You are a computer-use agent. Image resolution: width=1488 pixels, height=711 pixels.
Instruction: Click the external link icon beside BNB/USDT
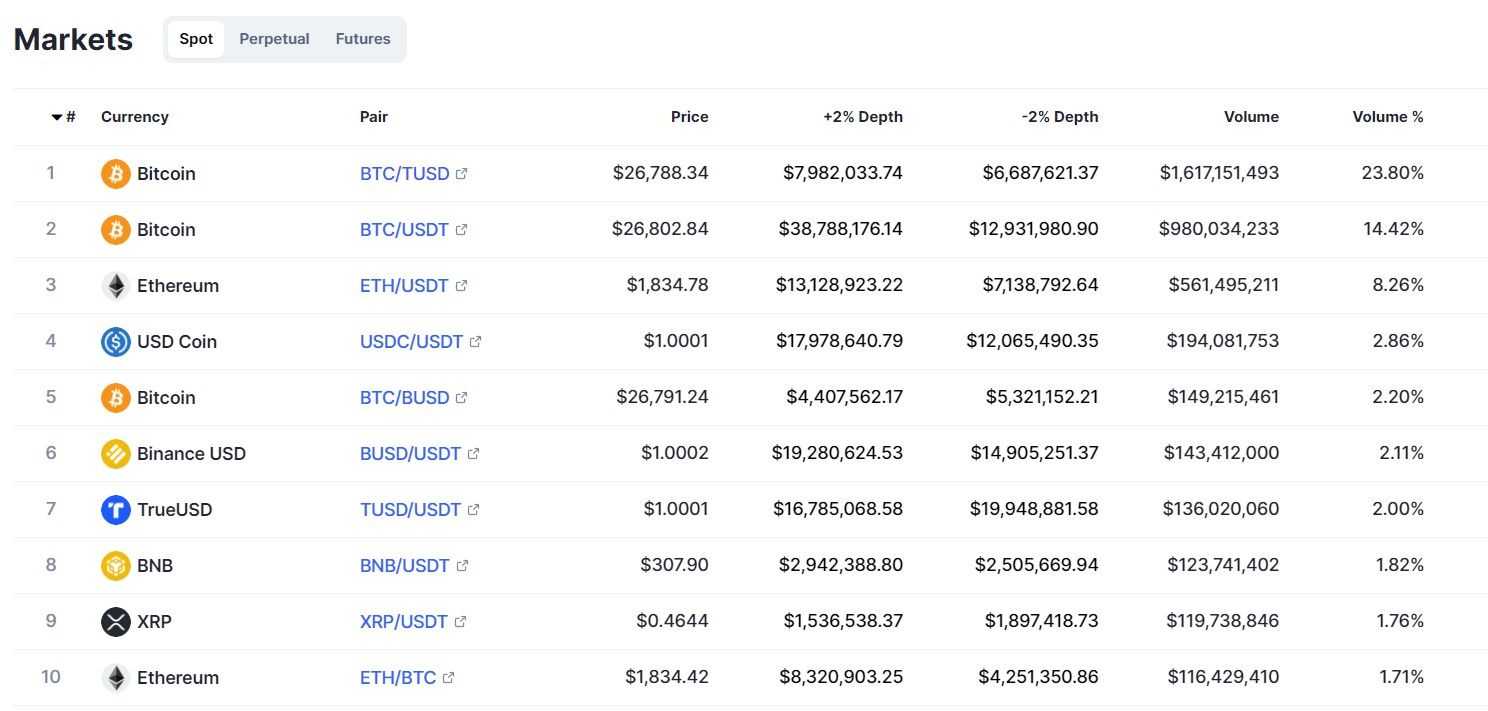pyautogui.click(x=462, y=565)
